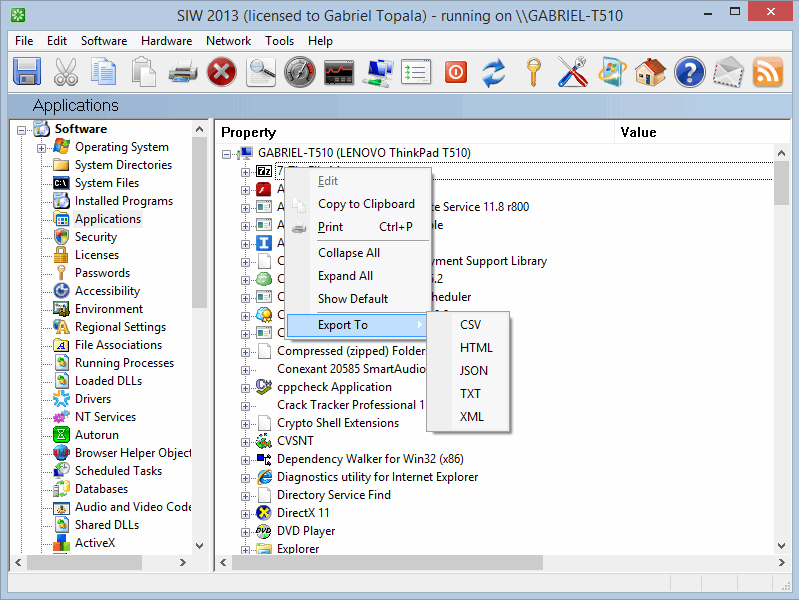The width and height of the screenshot is (799, 600).
Task: Select Autorun in the tree
Action: 97,435
